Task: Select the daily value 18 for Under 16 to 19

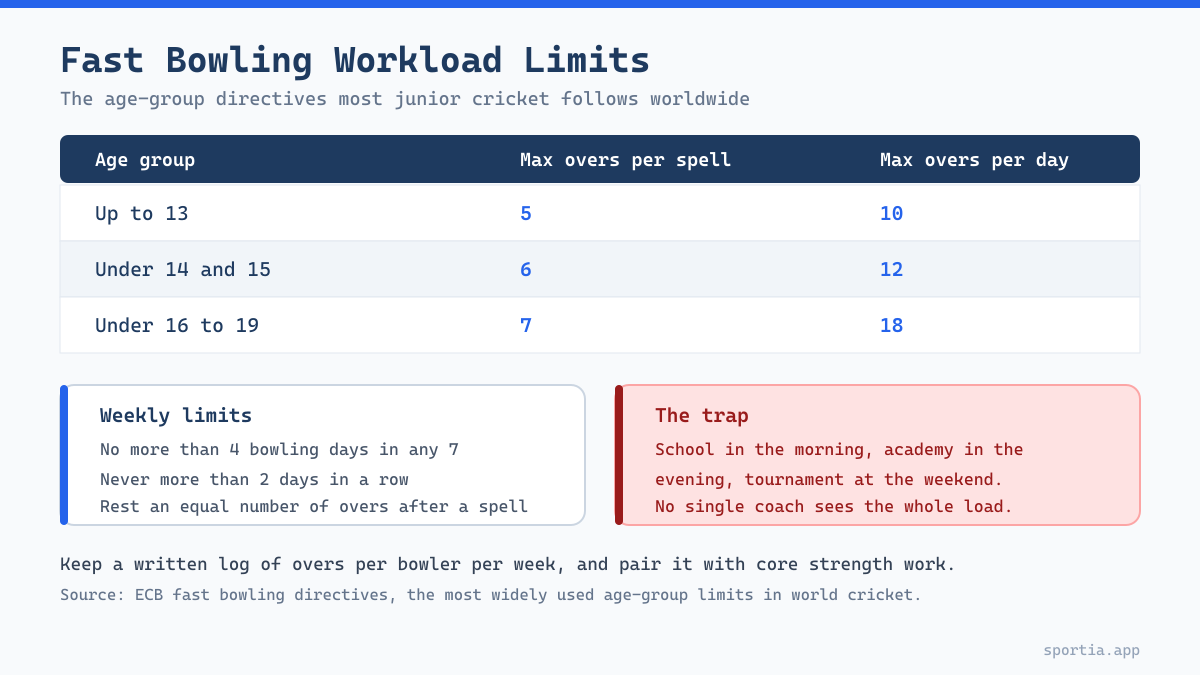Action: (892, 325)
